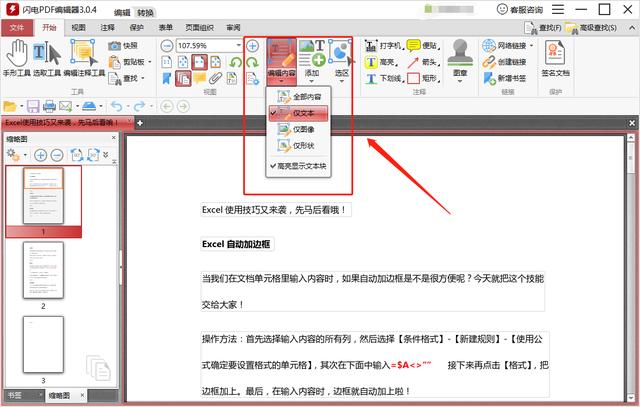Select 'Images only' (仅图像) edit mode
Screen dimensions: 640x407
[x=298, y=129]
